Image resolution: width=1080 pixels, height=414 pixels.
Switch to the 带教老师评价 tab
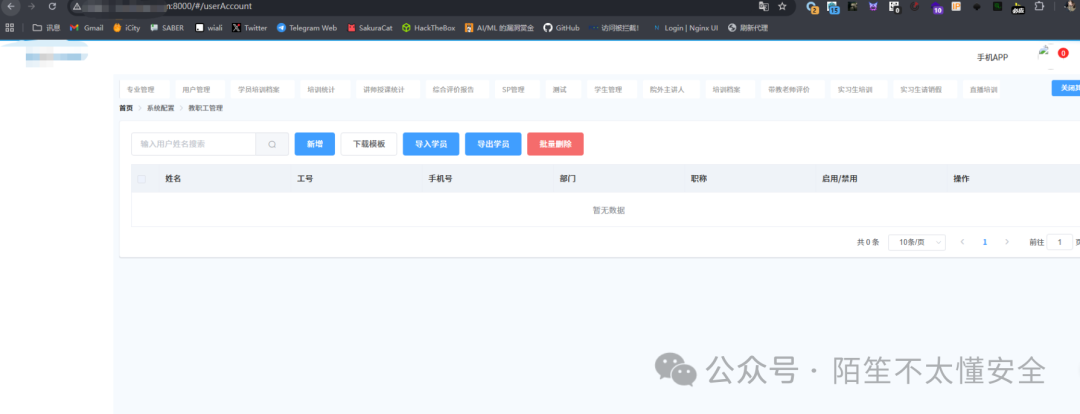(792, 90)
